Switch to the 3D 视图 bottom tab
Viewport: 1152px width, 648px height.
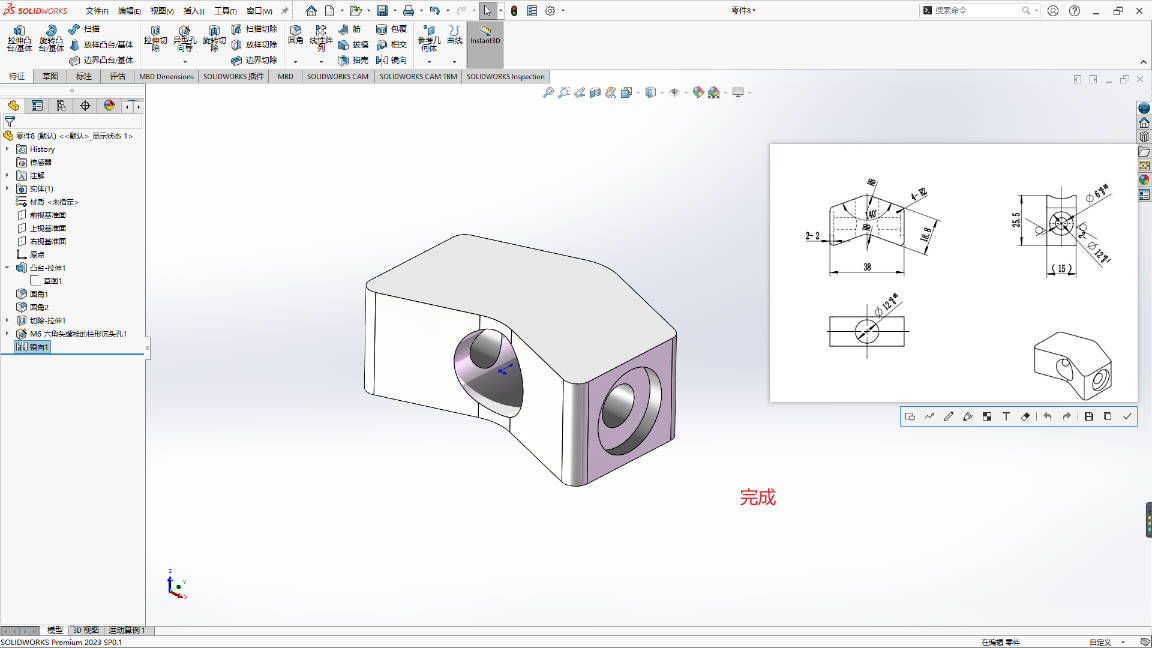(86, 630)
